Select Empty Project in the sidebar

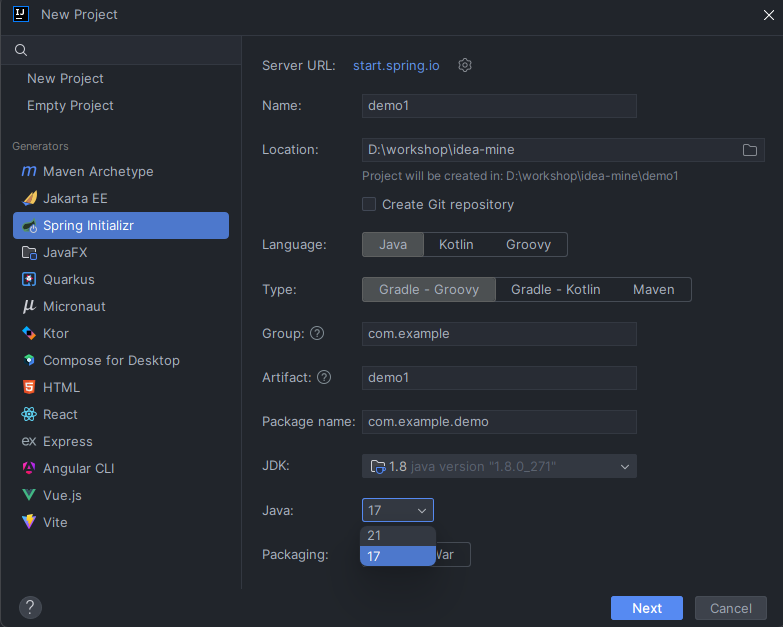click(x=70, y=106)
